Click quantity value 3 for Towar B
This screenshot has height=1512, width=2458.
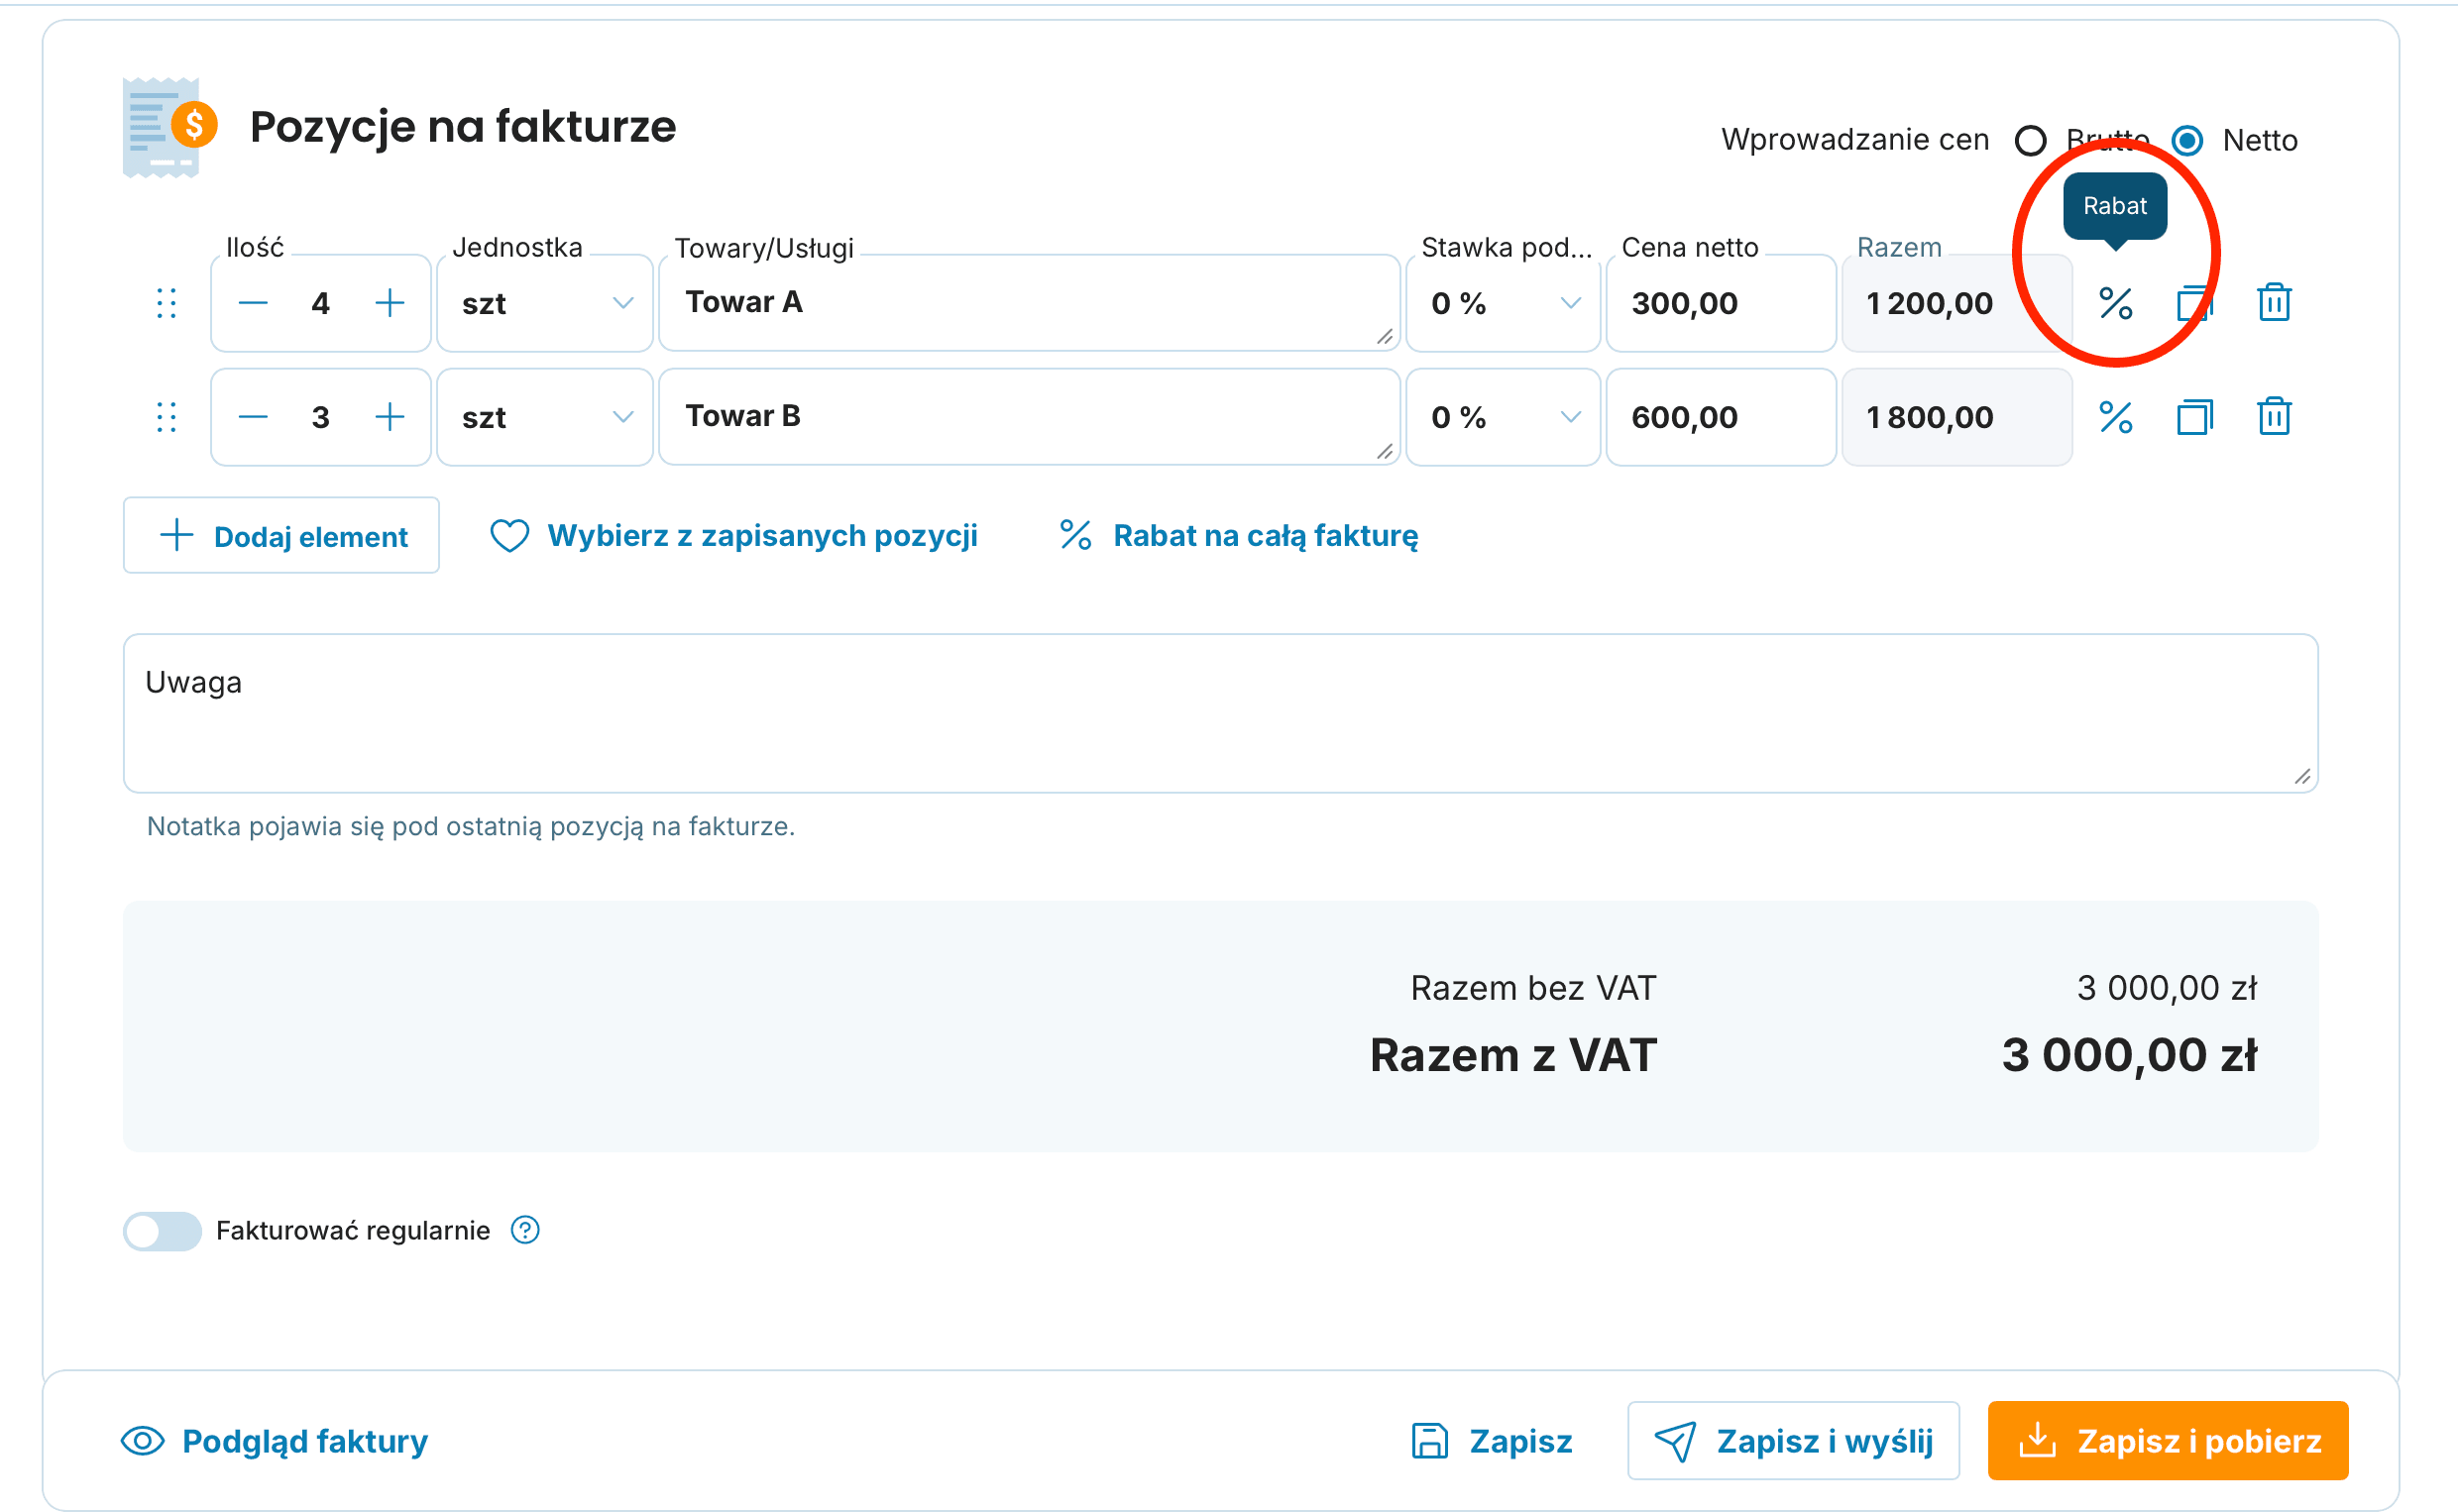[320, 417]
